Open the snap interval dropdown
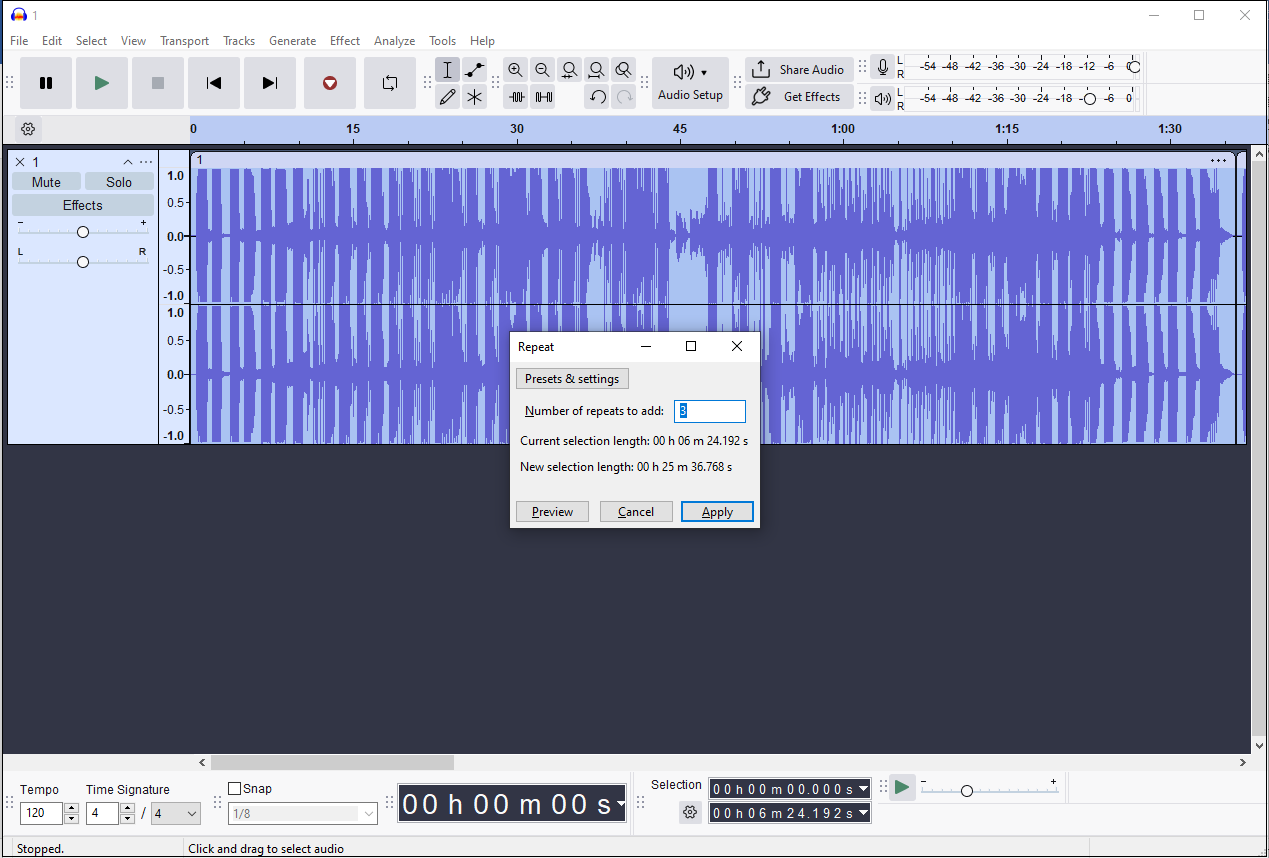1269x858 pixels. [303, 813]
